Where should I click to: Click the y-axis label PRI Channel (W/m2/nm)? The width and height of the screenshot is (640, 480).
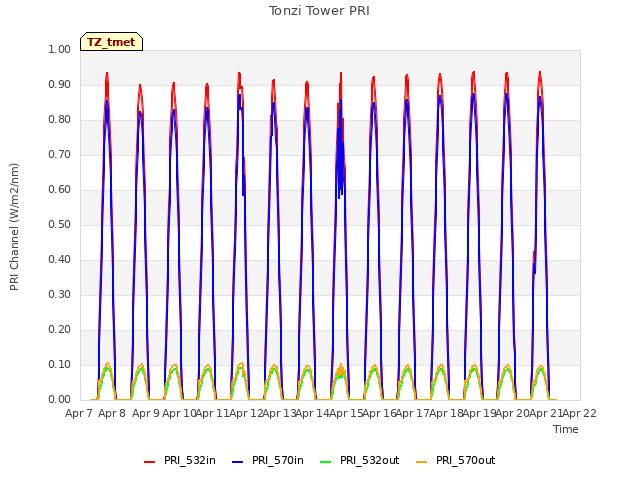point(14,227)
